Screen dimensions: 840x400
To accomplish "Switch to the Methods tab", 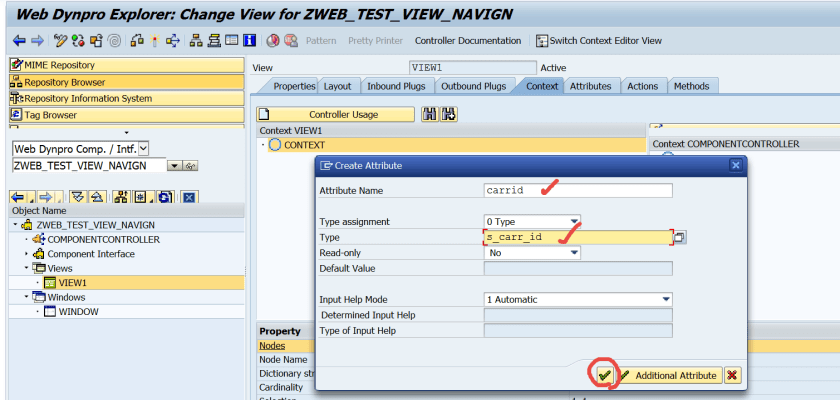I will (692, 86).
